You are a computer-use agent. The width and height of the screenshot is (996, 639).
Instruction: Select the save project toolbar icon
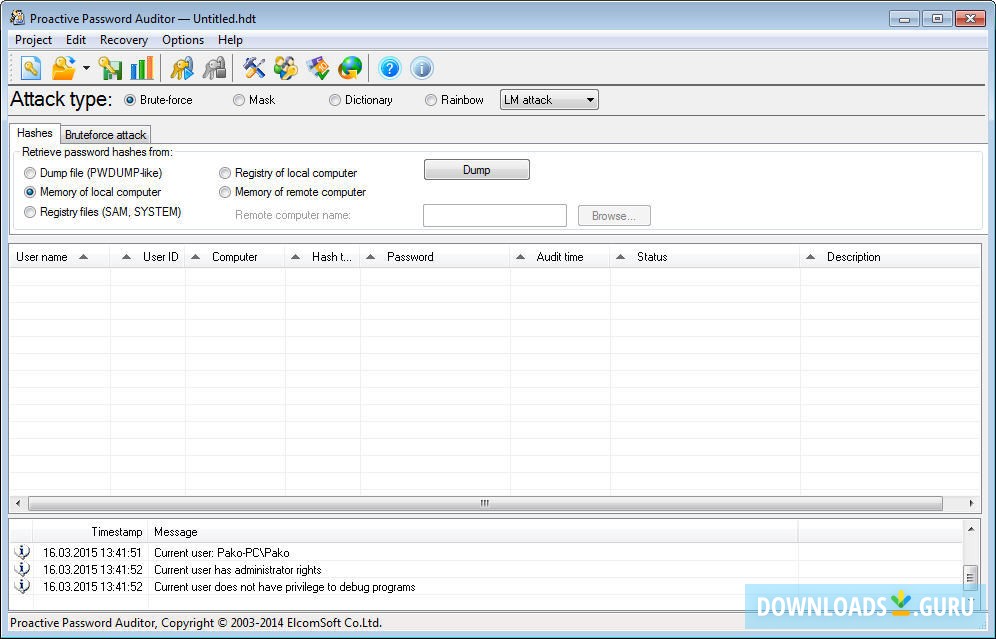coord(110,68)
